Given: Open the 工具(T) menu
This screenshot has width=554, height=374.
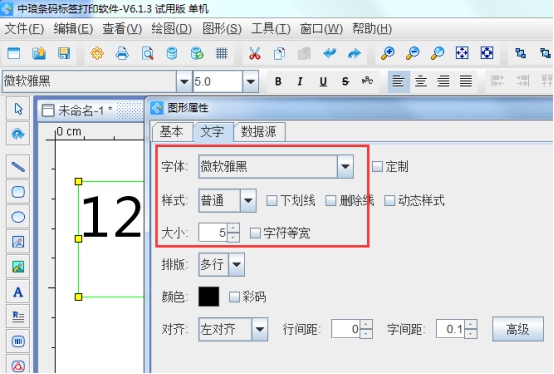Looking at the screenshot, I should pos(271,29).
